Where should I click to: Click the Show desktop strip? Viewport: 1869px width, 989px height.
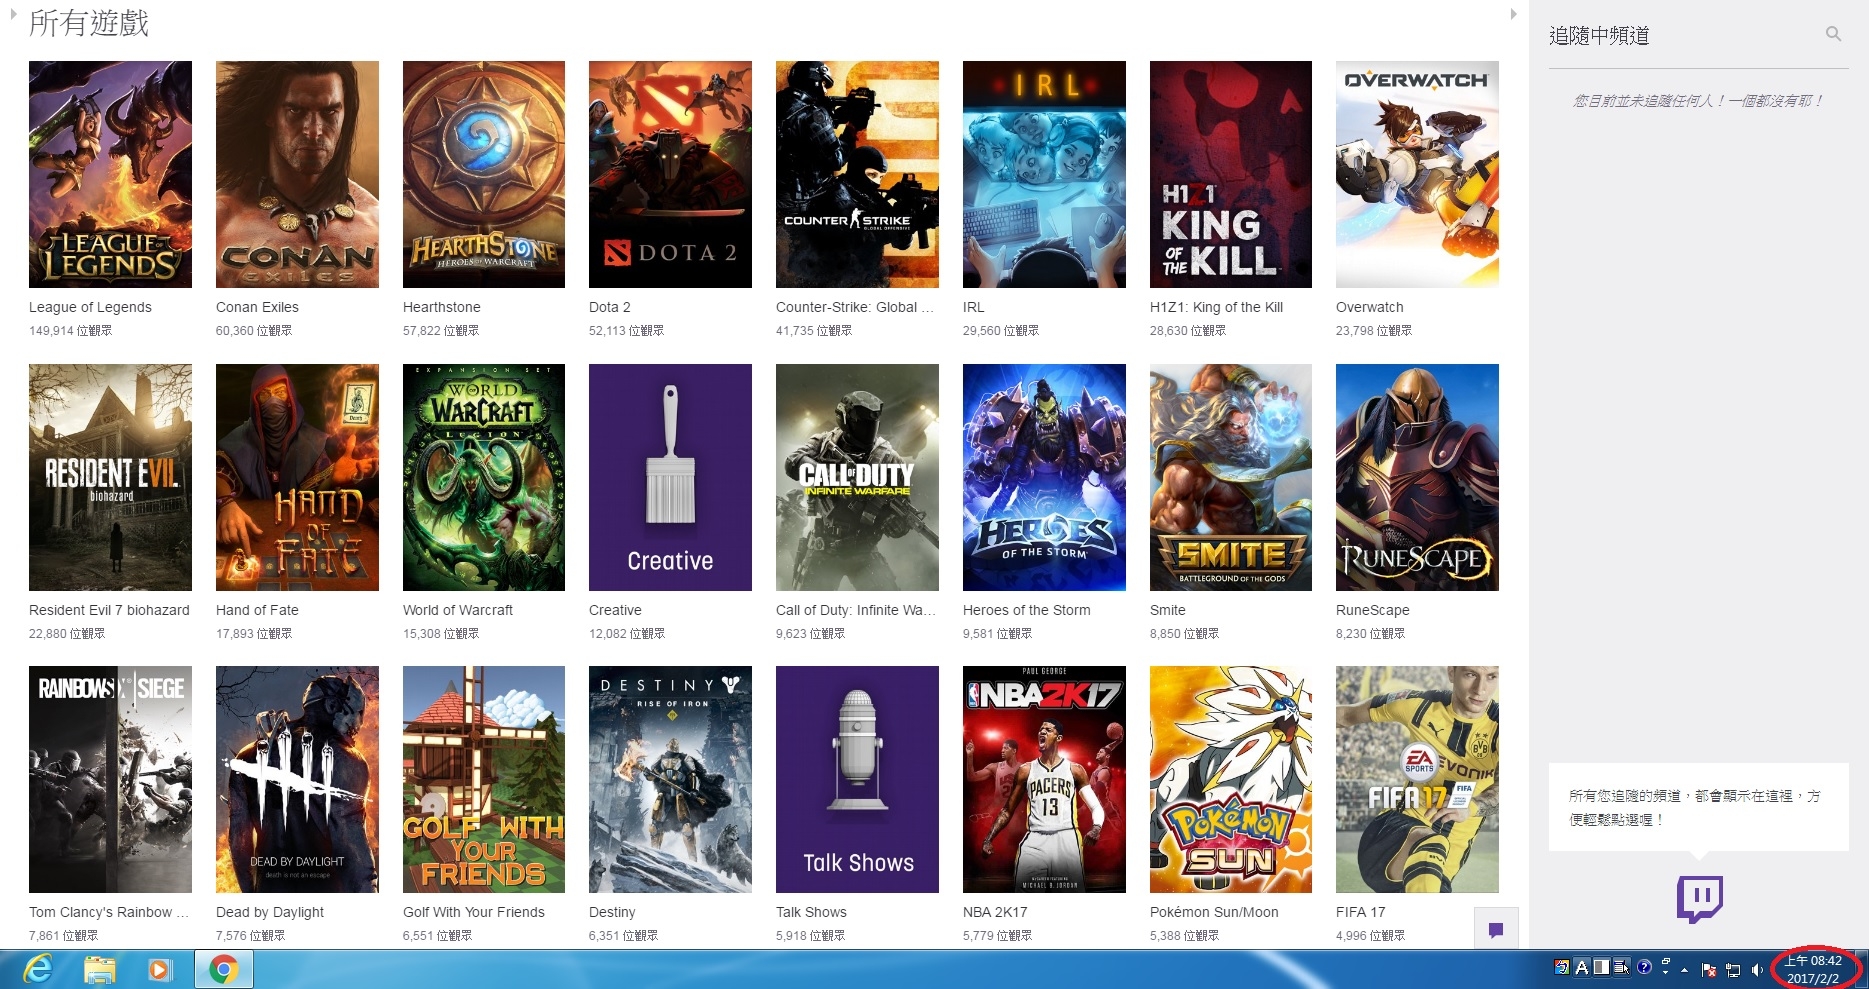(x=1862, y=969)
